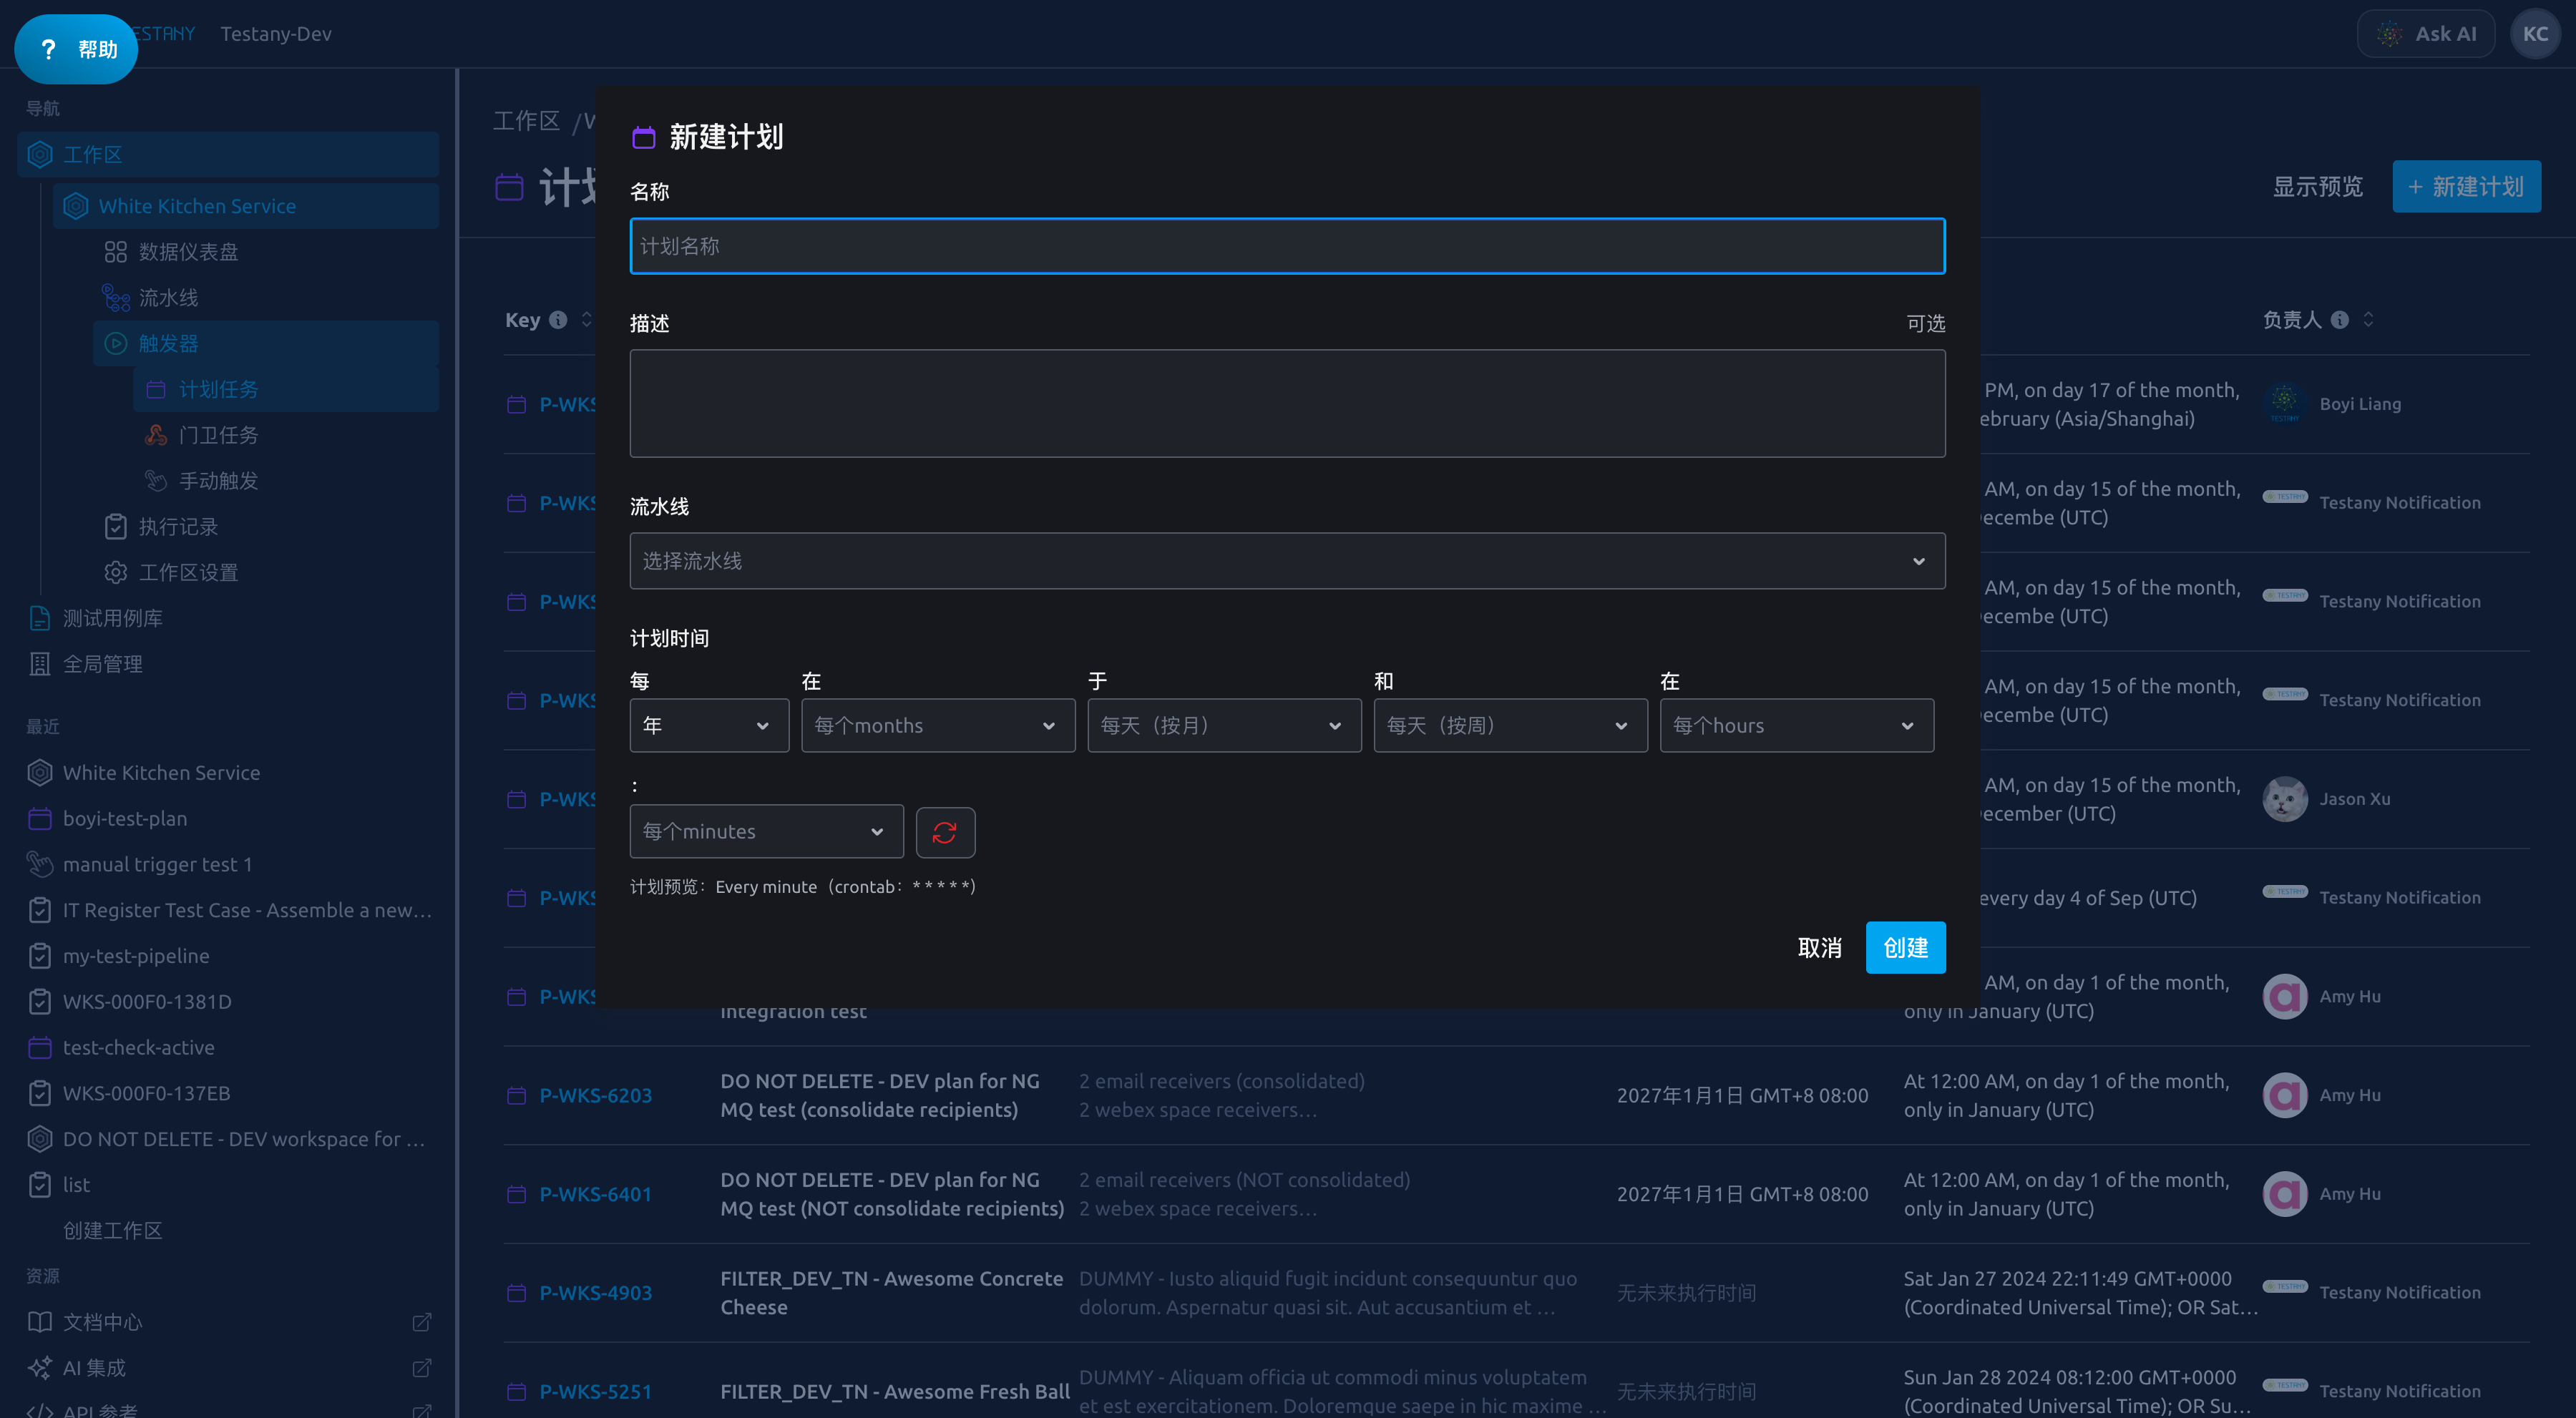Open the 帮助 help bubble
Viewport: 2576px width, 1418px height.
pyautogui.click(x=76, y=49)
